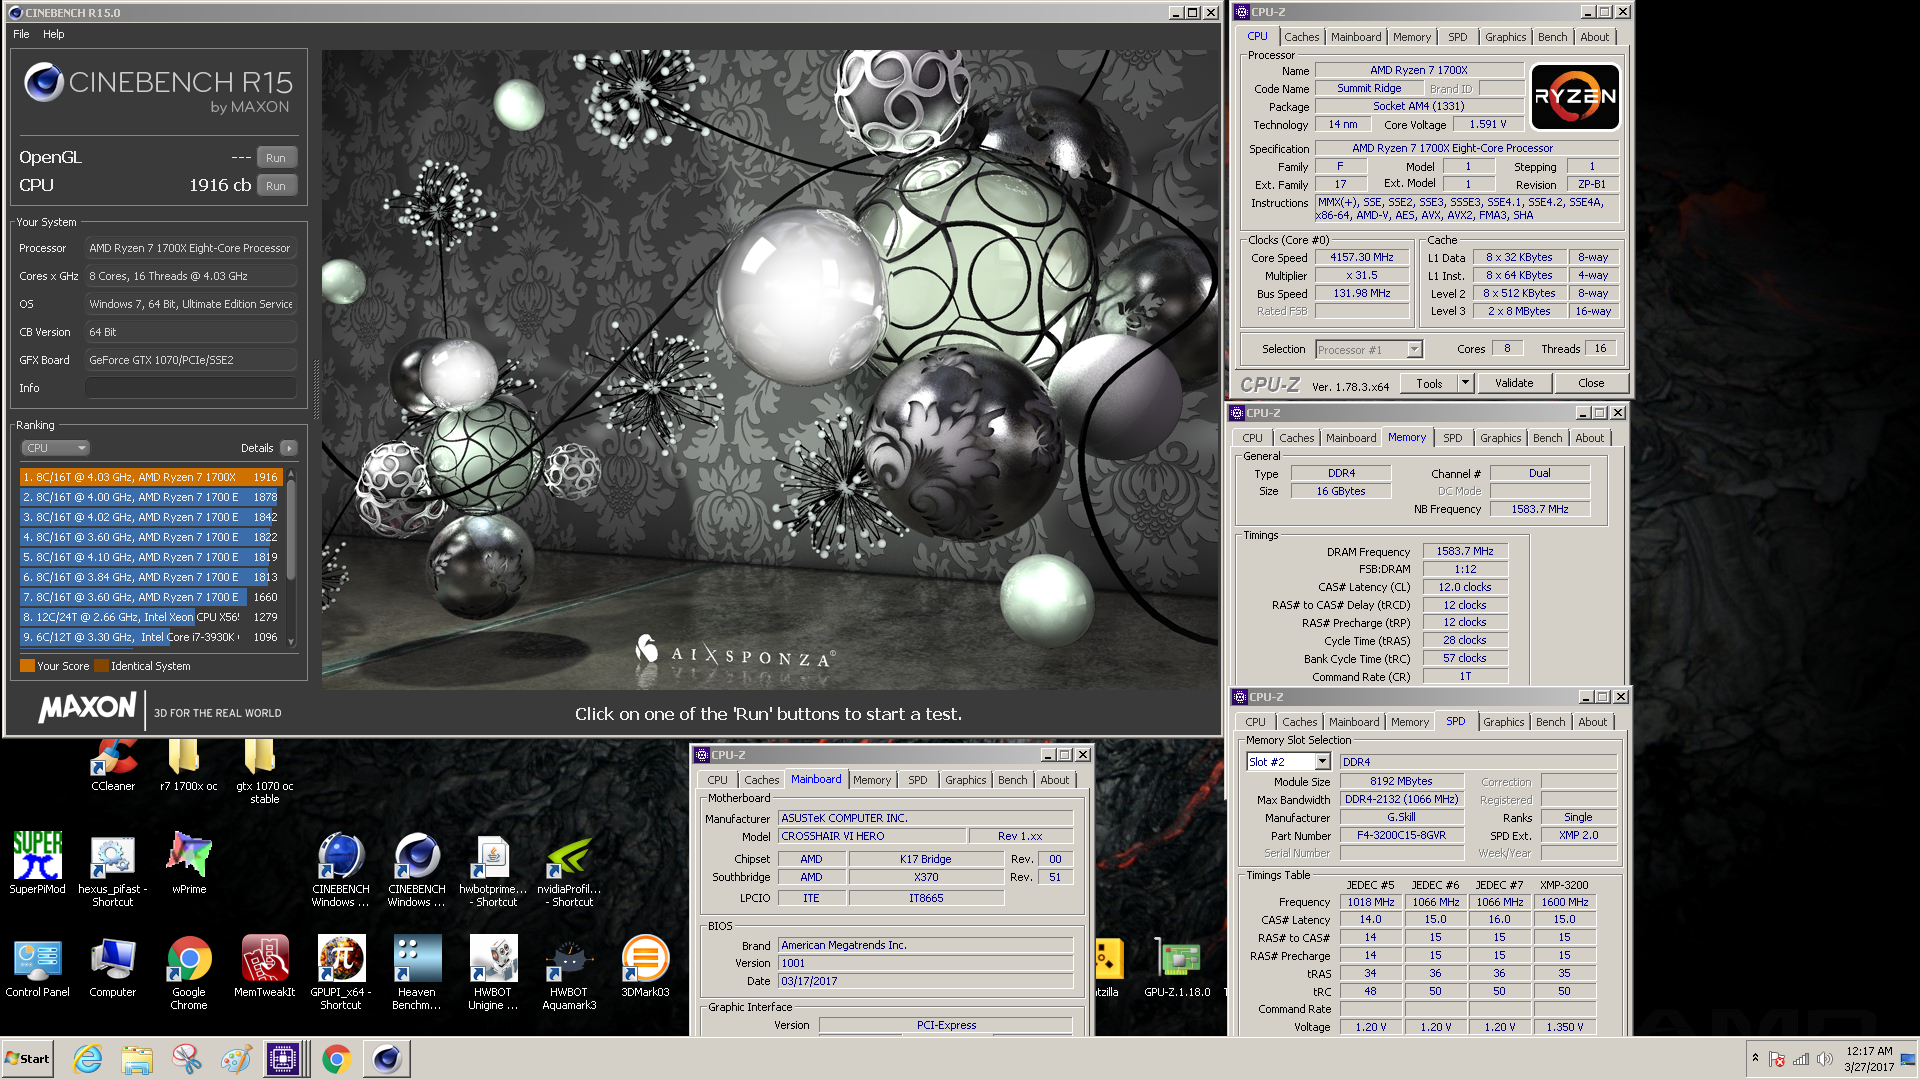Viewport: 1920px width, 1080px height.
Task: Open first CINEBENCH Windows shortcut
Action: tap(341, 870)
